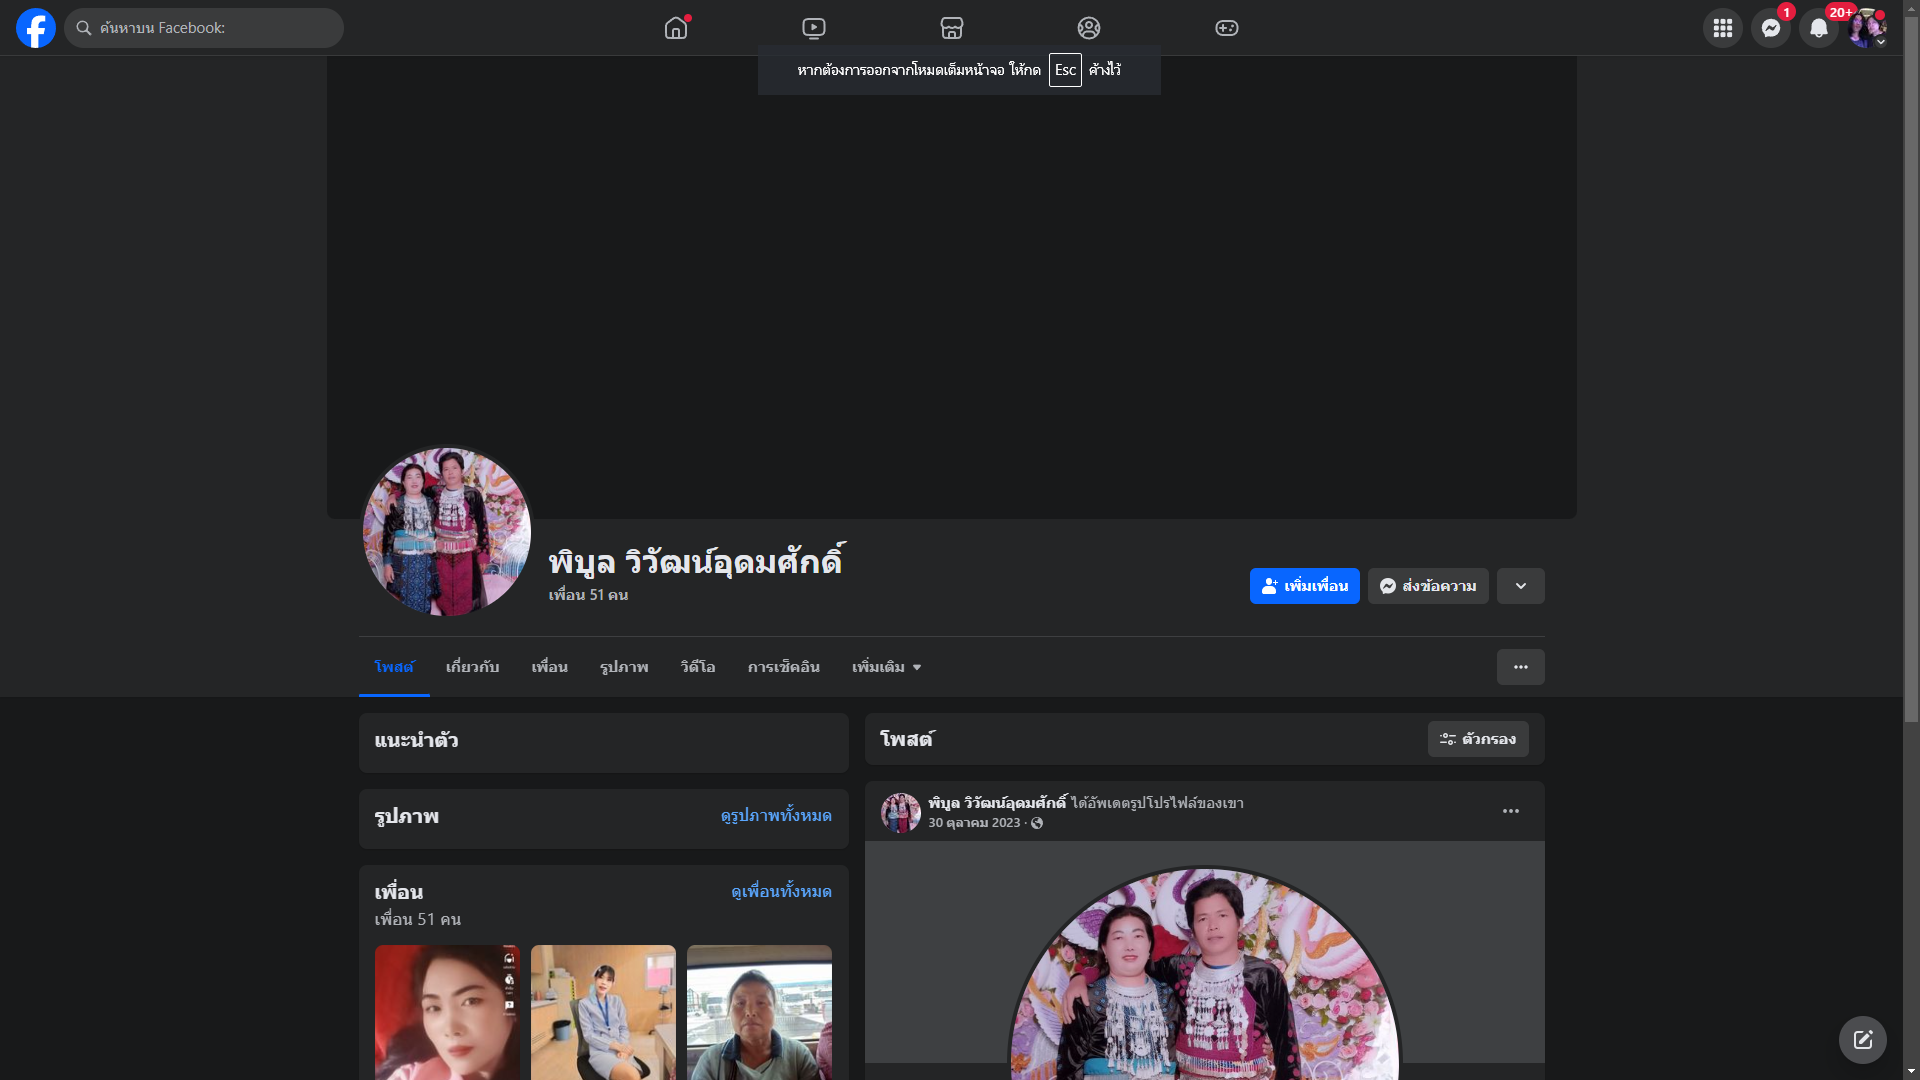Viewport: 1920px width, 1080px height.
Task: Switch to the รูปภาพ tab
Action: 624,667
